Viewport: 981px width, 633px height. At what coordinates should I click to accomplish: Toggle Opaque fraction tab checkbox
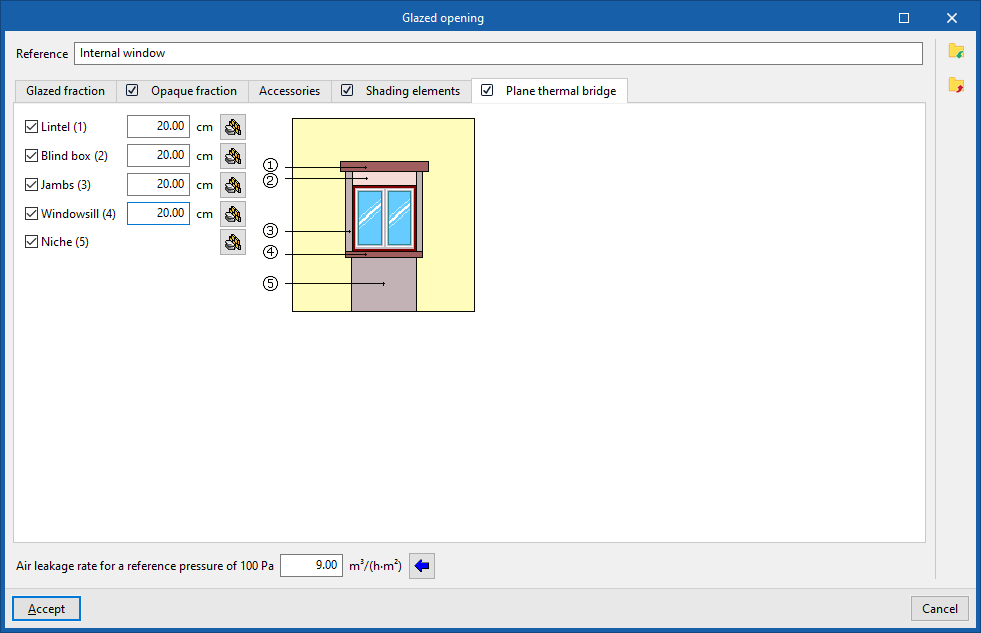point(132,91)
